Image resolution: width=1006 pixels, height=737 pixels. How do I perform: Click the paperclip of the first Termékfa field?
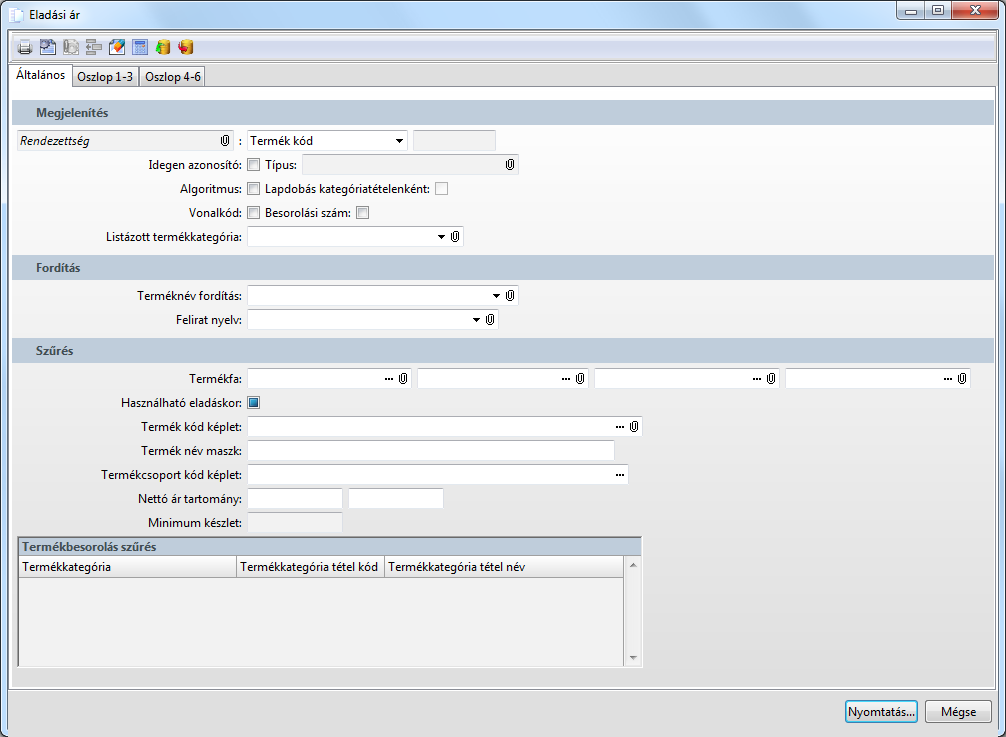pos(403,379)
